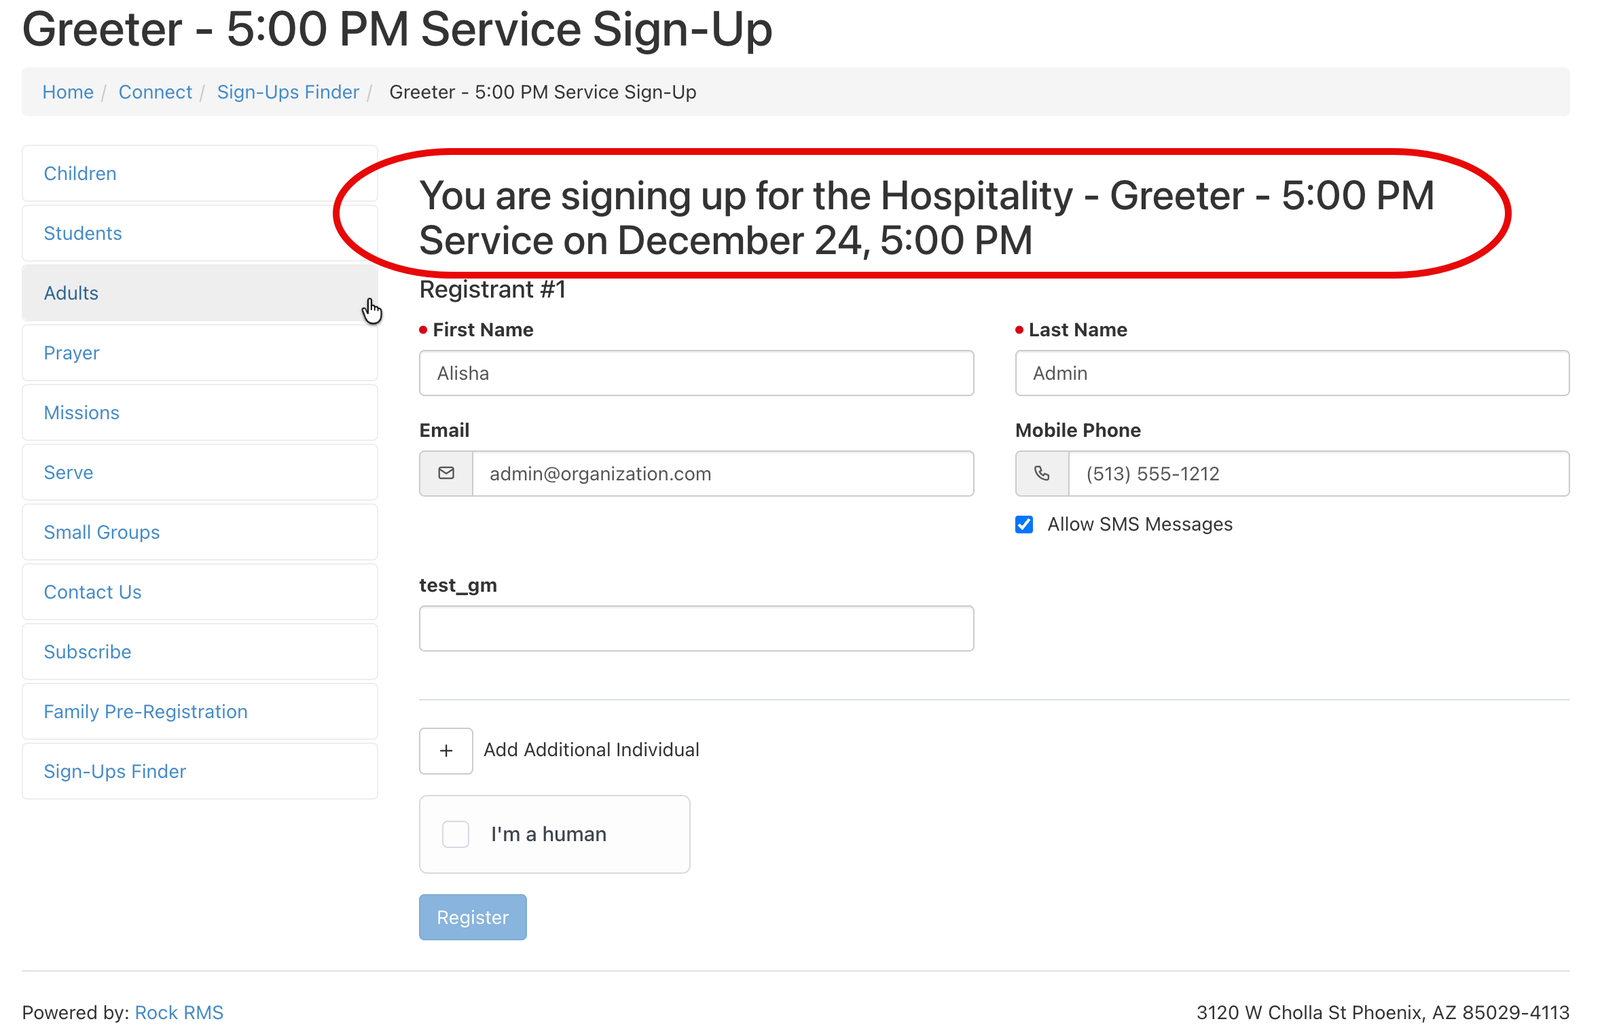Open Sign-Ups Finder breadcrumb link
This screenshot has width=1600, height=1030.
(288, 92)
